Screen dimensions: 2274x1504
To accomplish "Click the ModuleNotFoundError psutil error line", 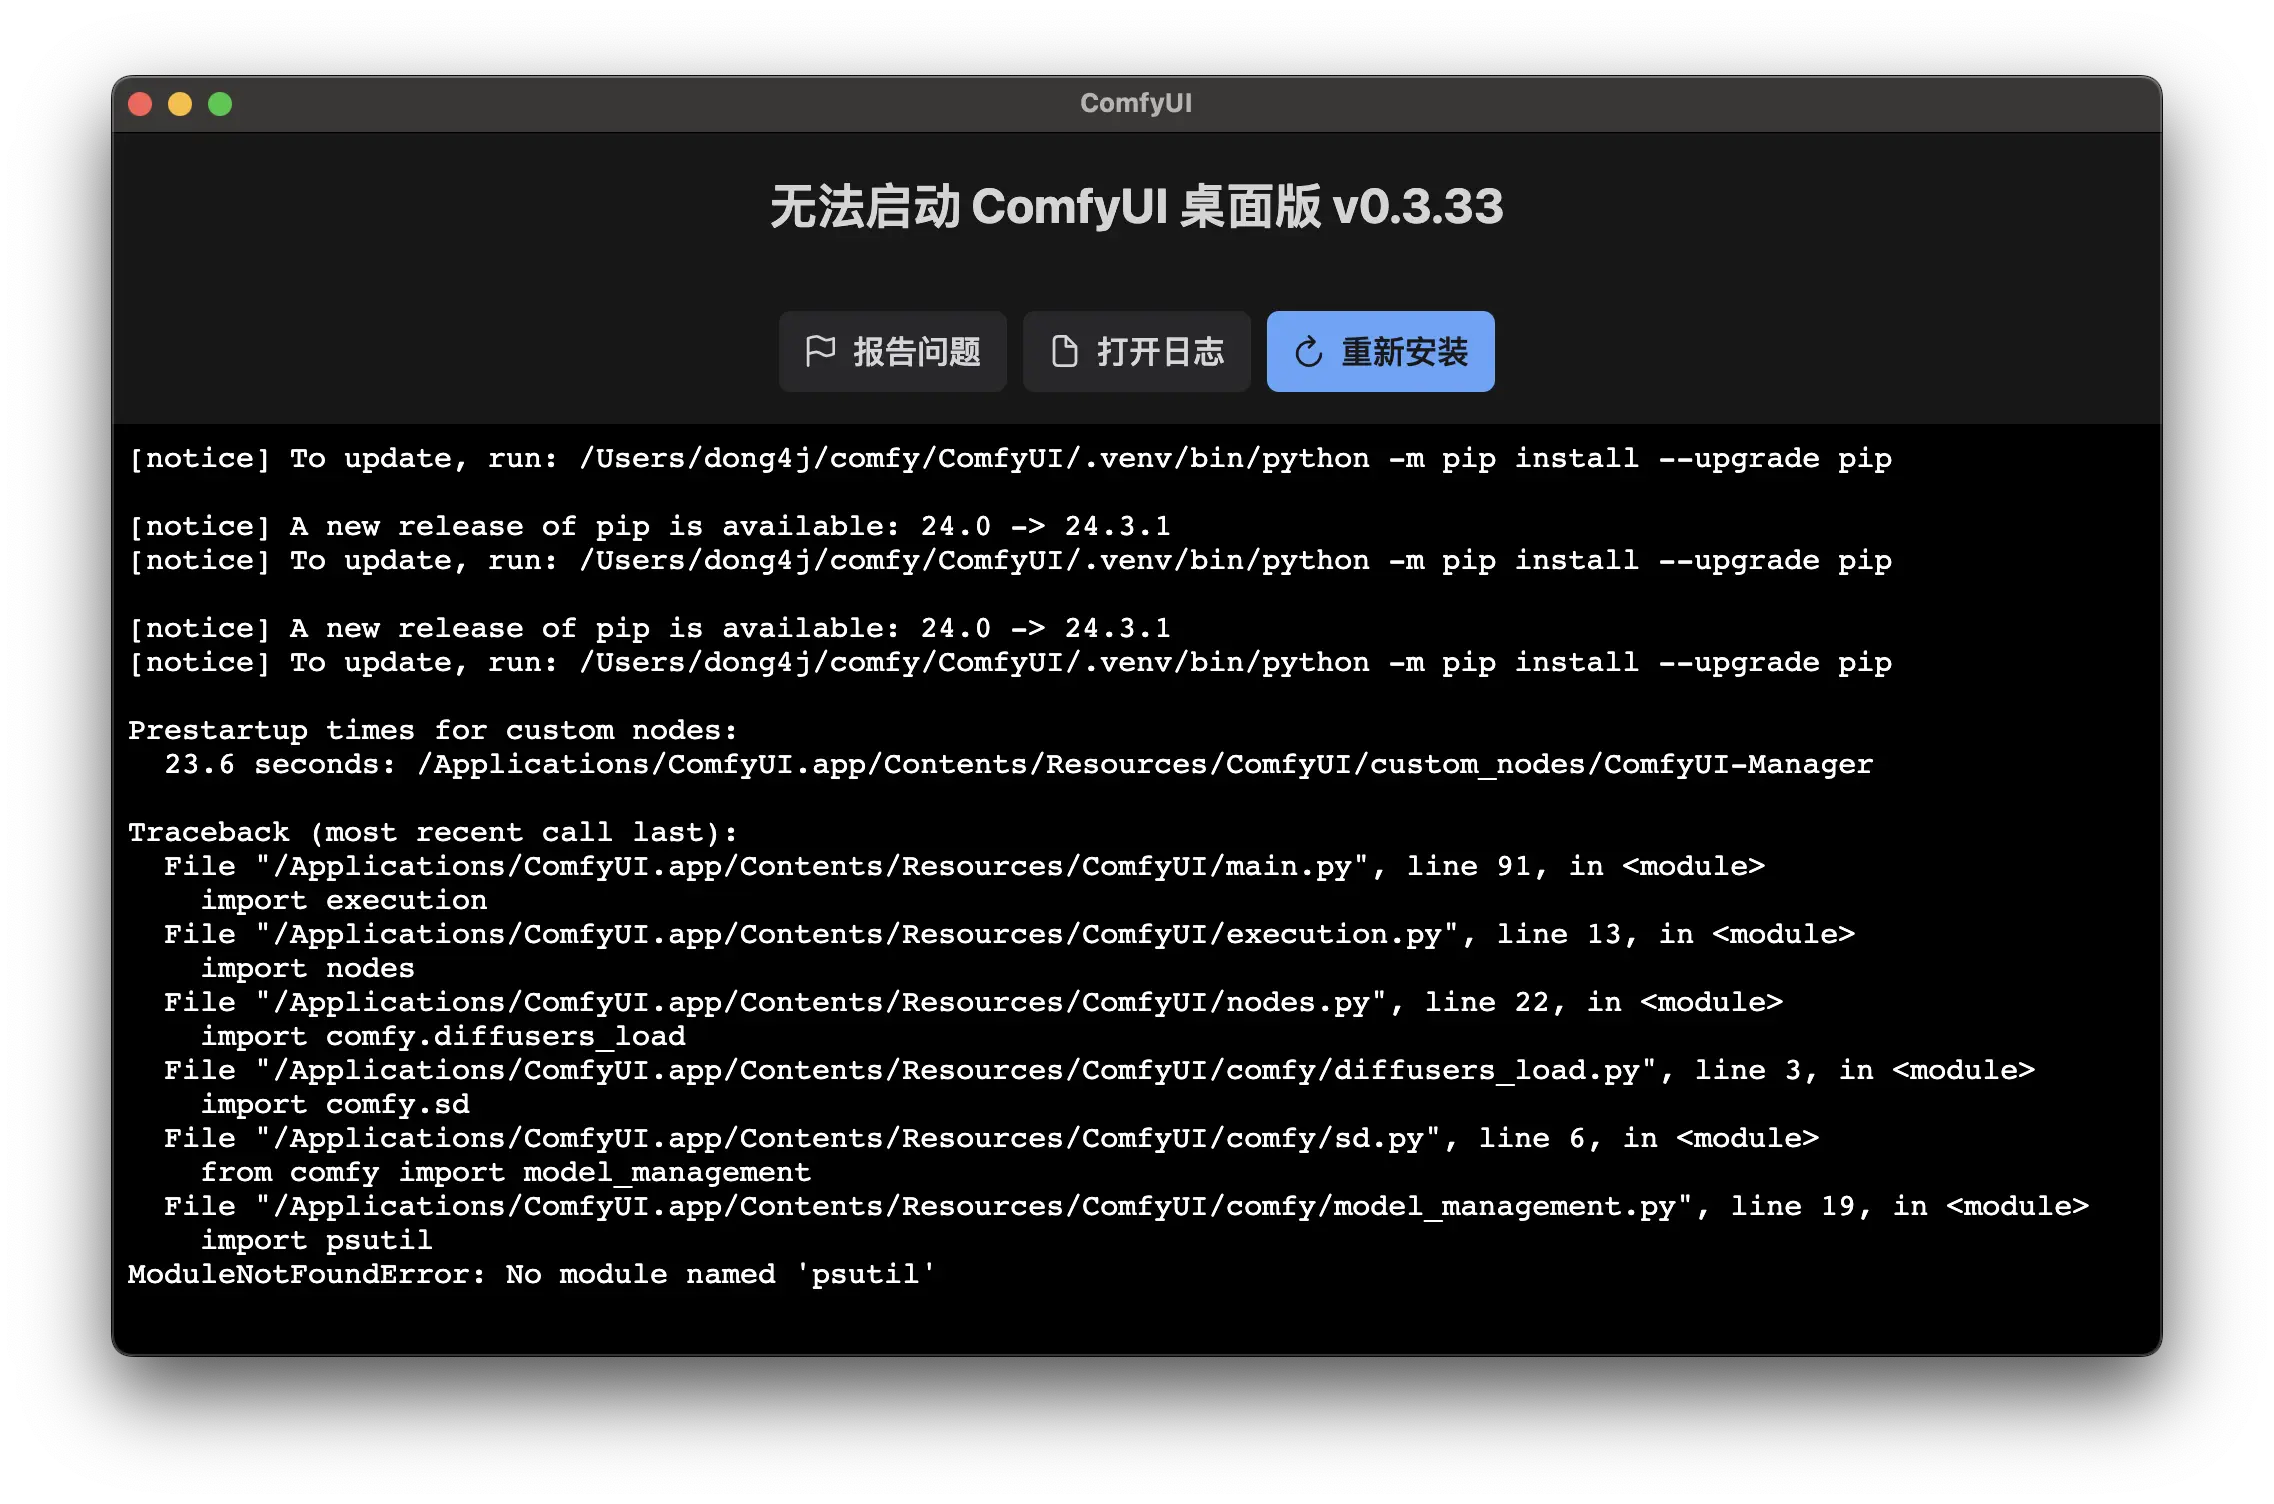I will pos(531,1274).
